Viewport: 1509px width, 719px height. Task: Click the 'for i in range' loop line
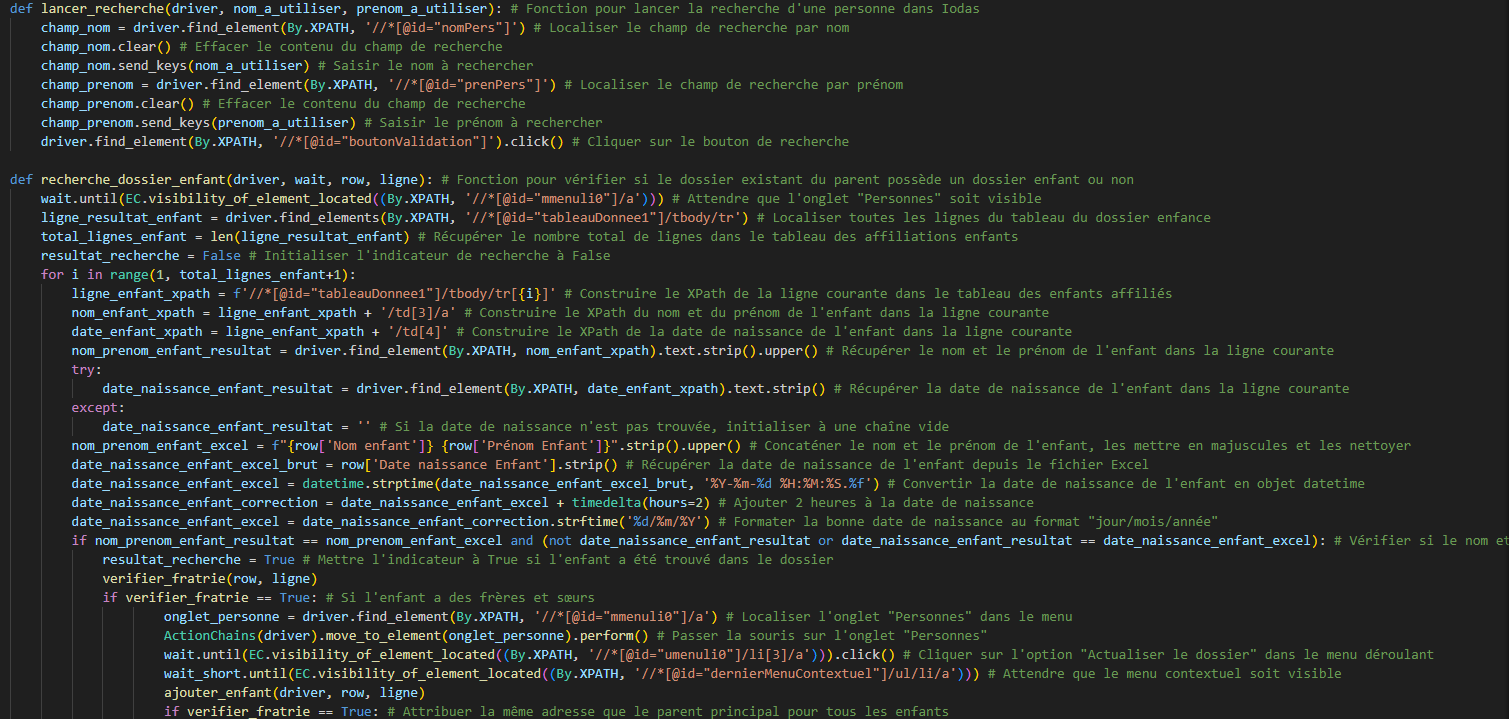click(x=198, y=275)
